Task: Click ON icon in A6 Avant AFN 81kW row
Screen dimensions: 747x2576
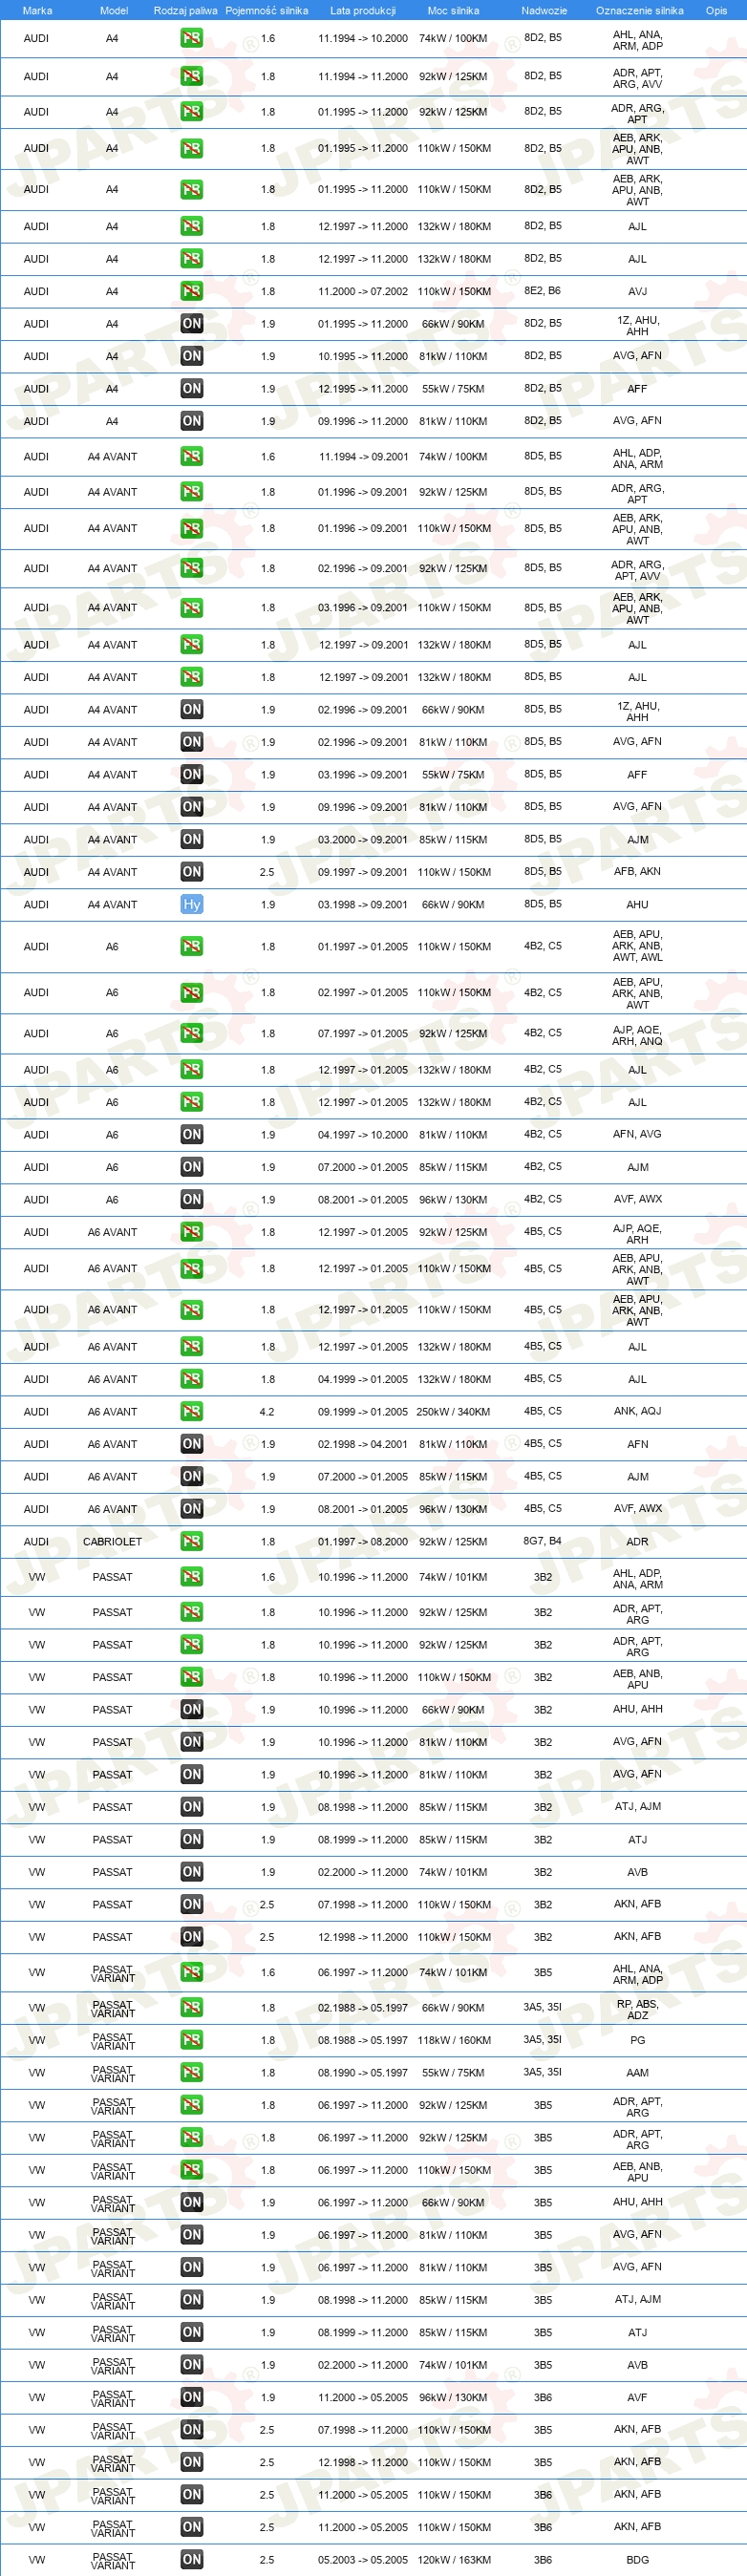Action: 192,1444
